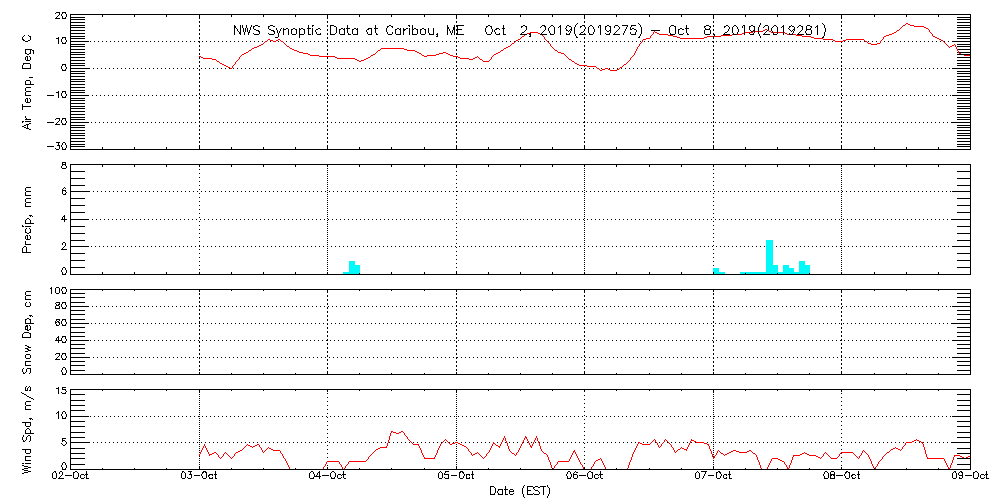Select the 08-Oct date tick label
The width and height of the screenshot is (1000, 500).
pyautogui.click(x=842, y=477)
